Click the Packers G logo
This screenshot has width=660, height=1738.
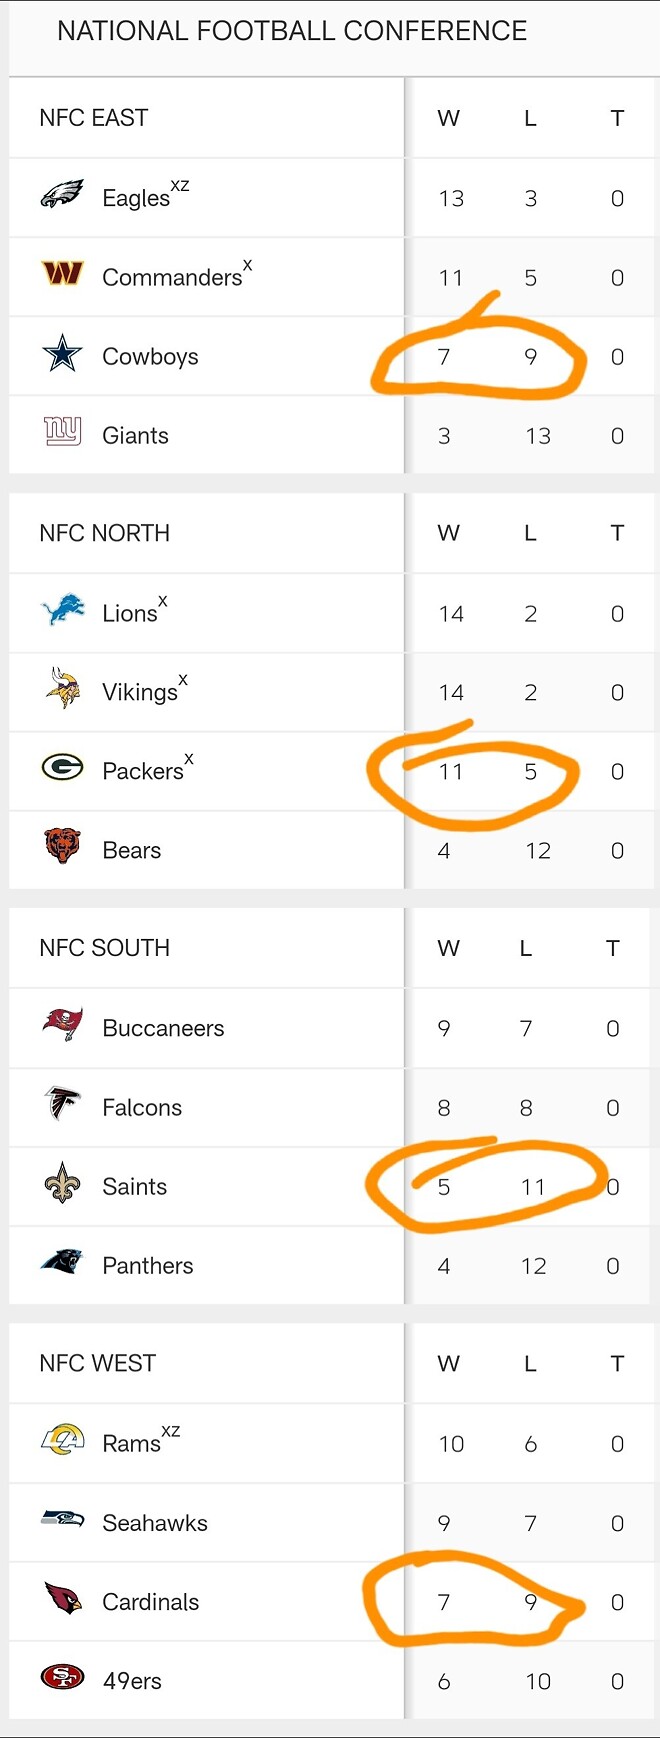(x=62, y=768)
